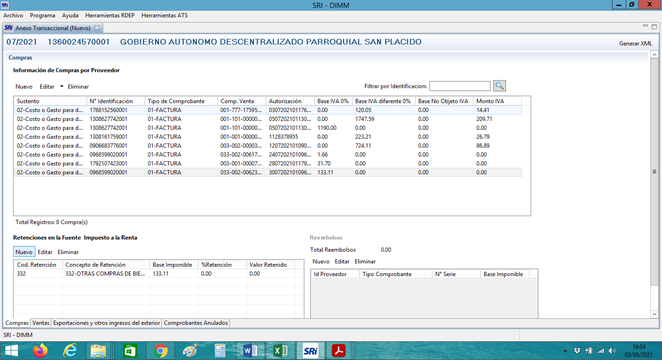Open File Explorer folder icon in taskbar
Screen dimensions: 662x360
98,351
